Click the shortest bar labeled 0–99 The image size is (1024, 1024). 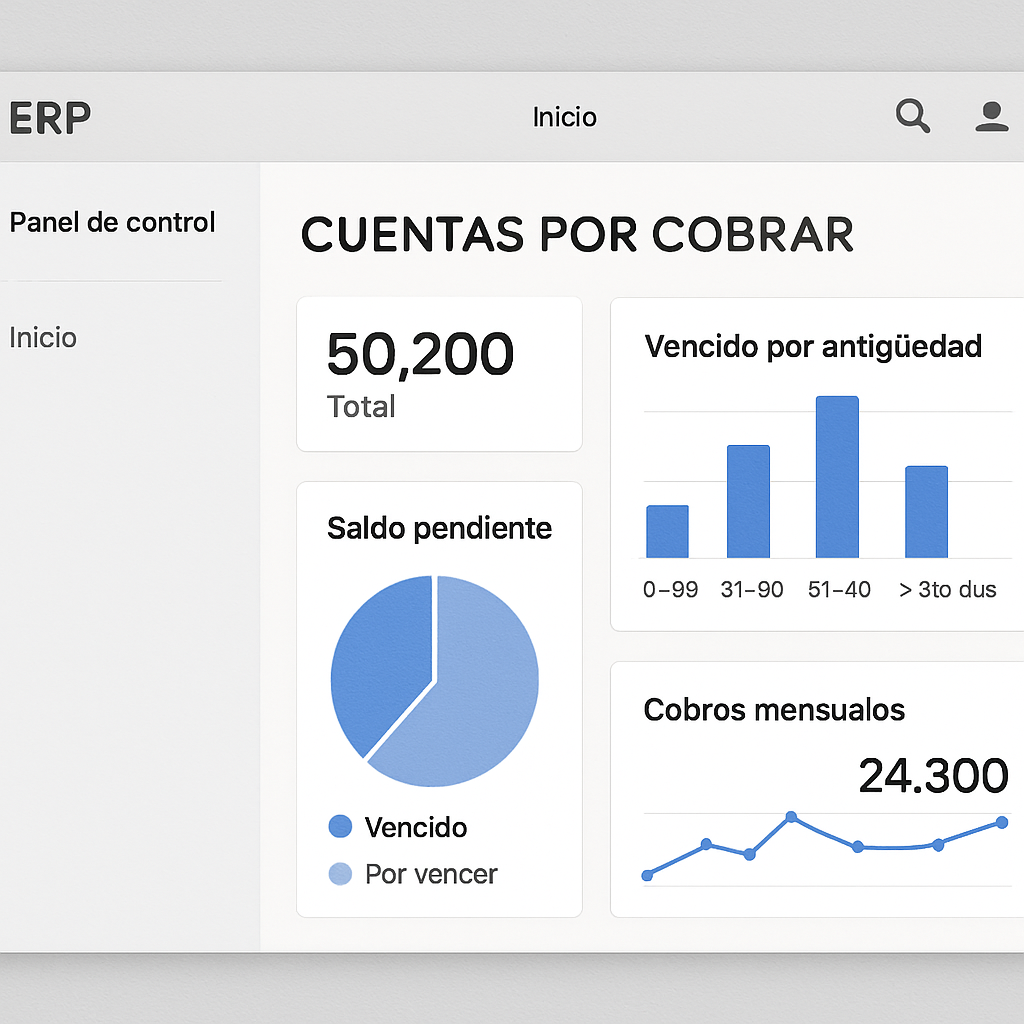[x=667, y=531]
